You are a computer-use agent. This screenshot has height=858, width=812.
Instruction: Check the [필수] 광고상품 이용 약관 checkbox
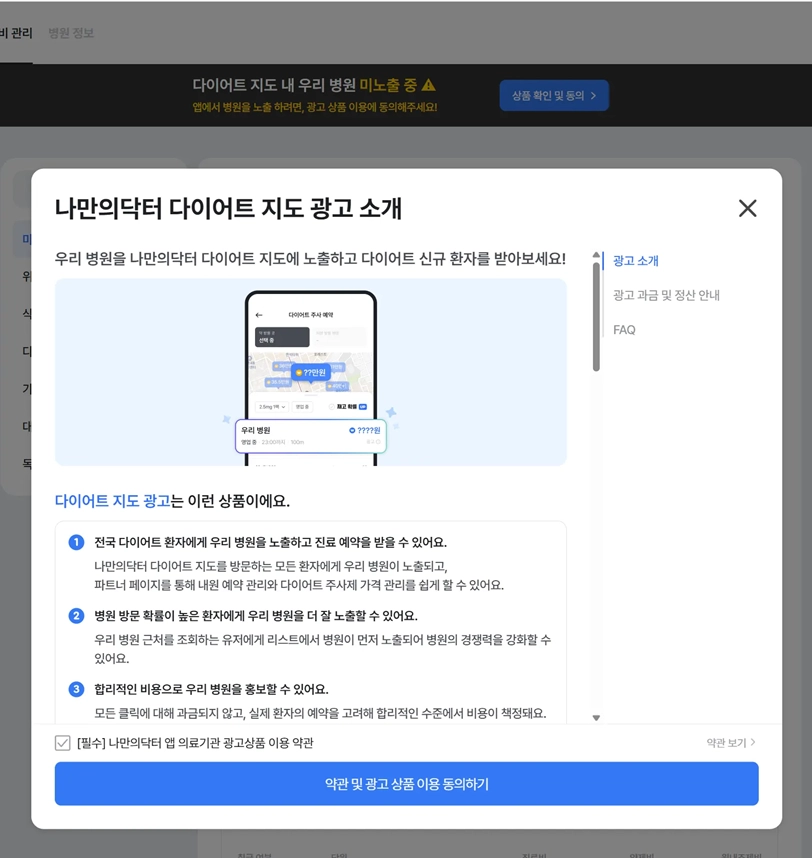coord(62,743)
